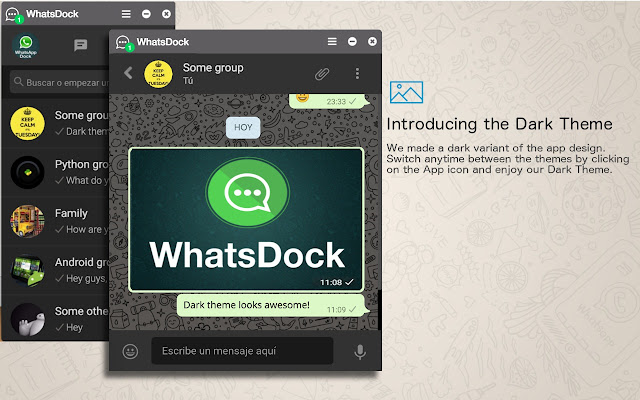Open the Family chat in list
This screenshot has width=640, height=400.
point(56,221)
